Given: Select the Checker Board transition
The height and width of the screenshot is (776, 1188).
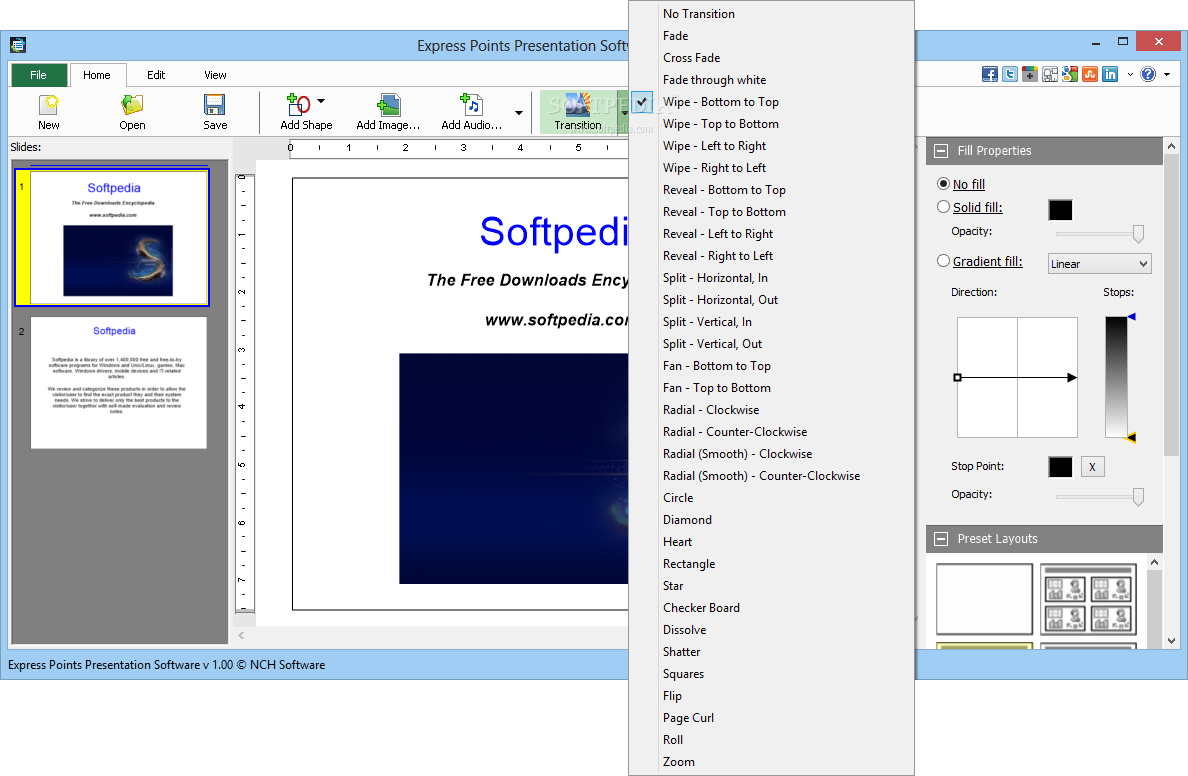Looking at the screenshot, I should coord(771,607).
